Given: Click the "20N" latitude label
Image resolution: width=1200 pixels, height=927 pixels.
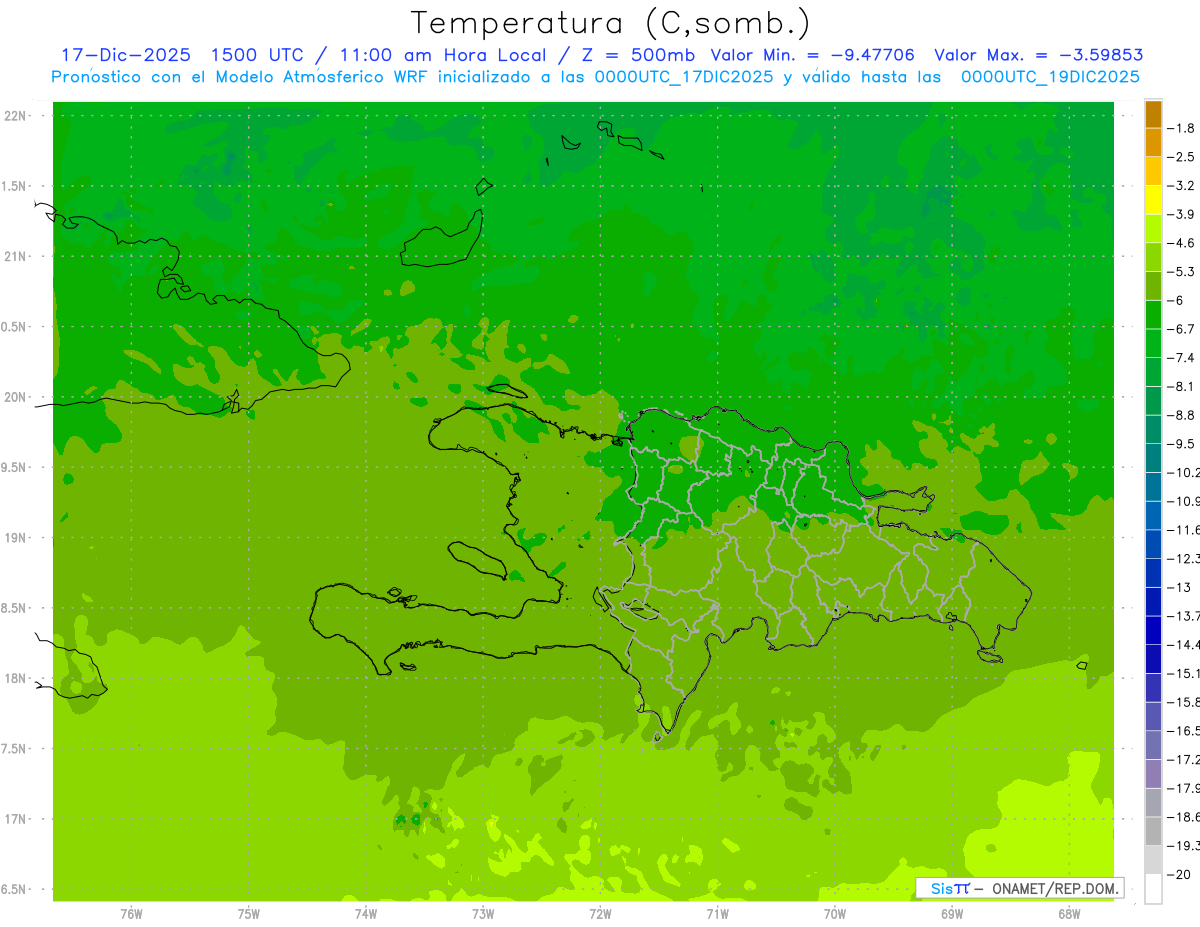Looking at the screenshot, I should (16, 397).
